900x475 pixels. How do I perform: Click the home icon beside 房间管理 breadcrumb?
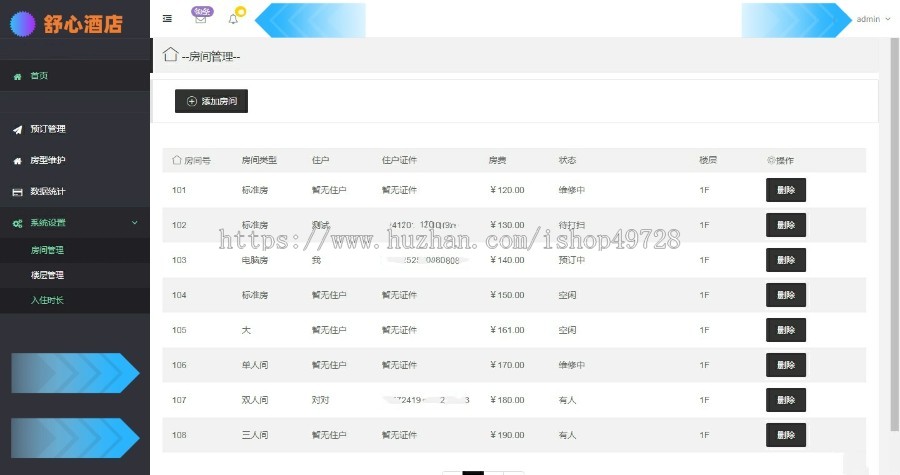pos(170,54)
